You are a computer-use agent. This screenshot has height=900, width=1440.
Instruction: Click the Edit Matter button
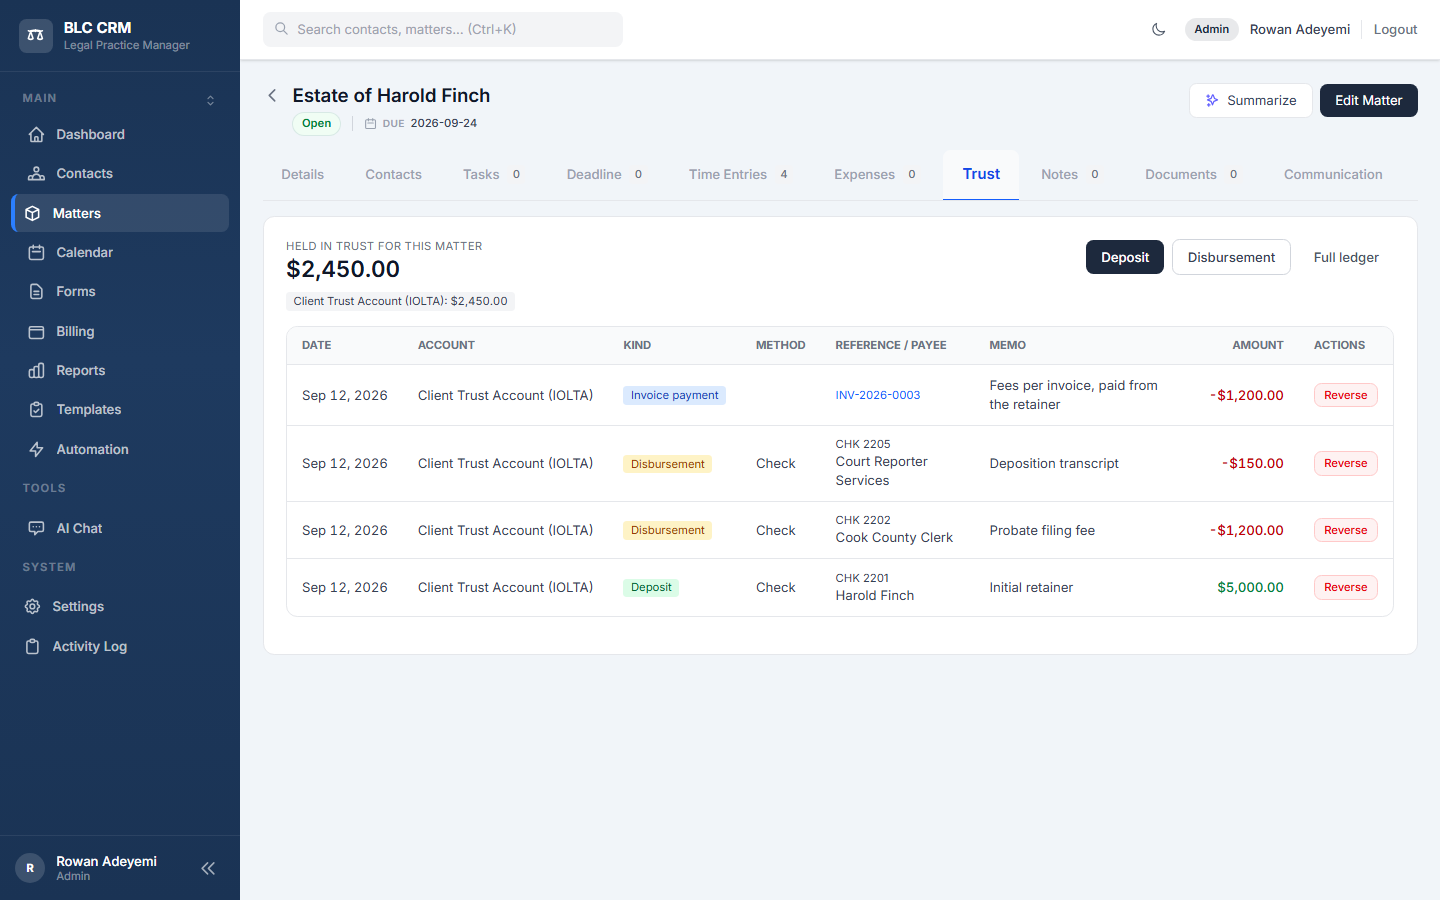pyautogui.click(x=1368, y=100)
